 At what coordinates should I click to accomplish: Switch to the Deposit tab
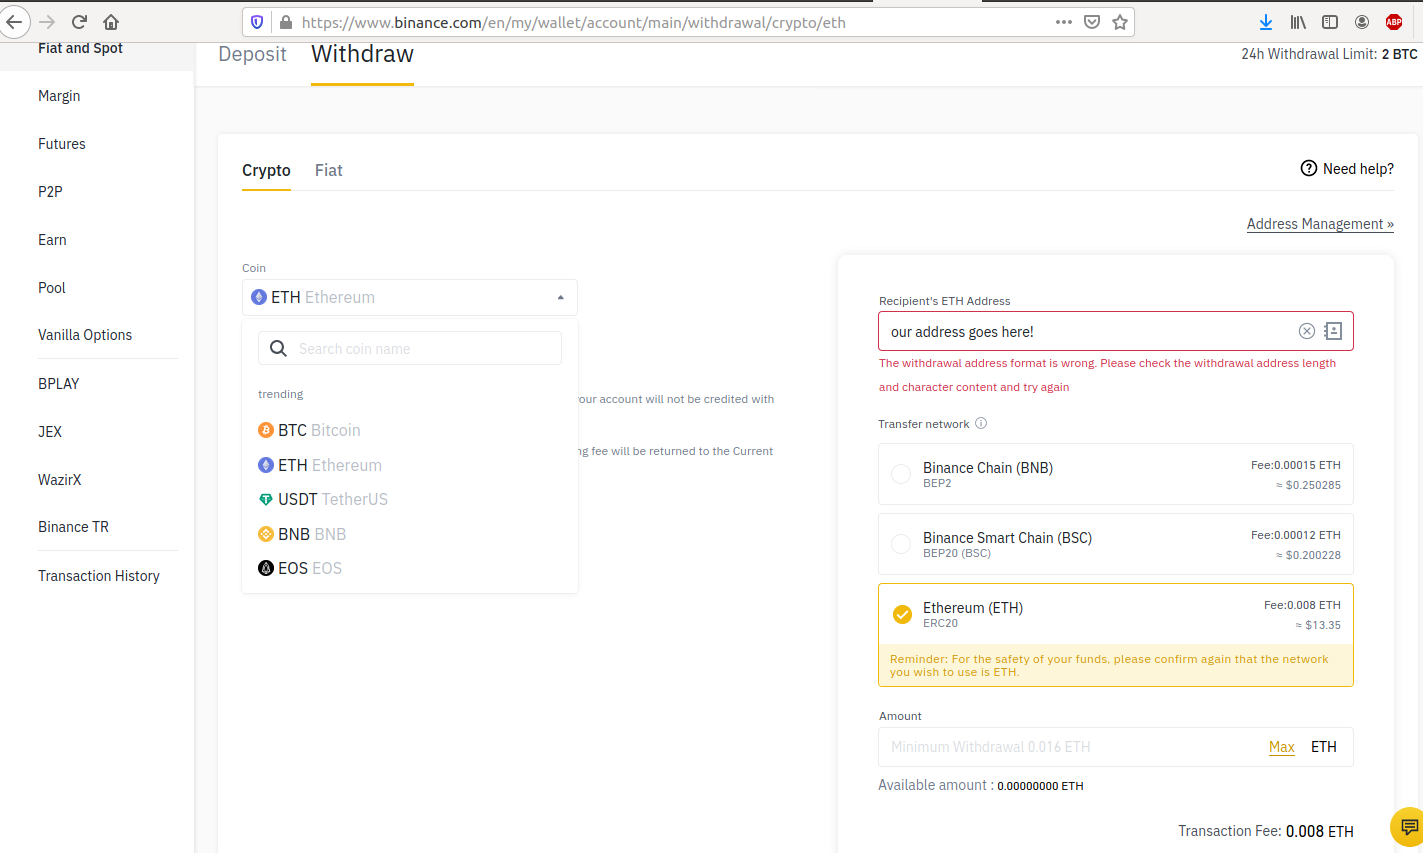click(x=252, y=55)
